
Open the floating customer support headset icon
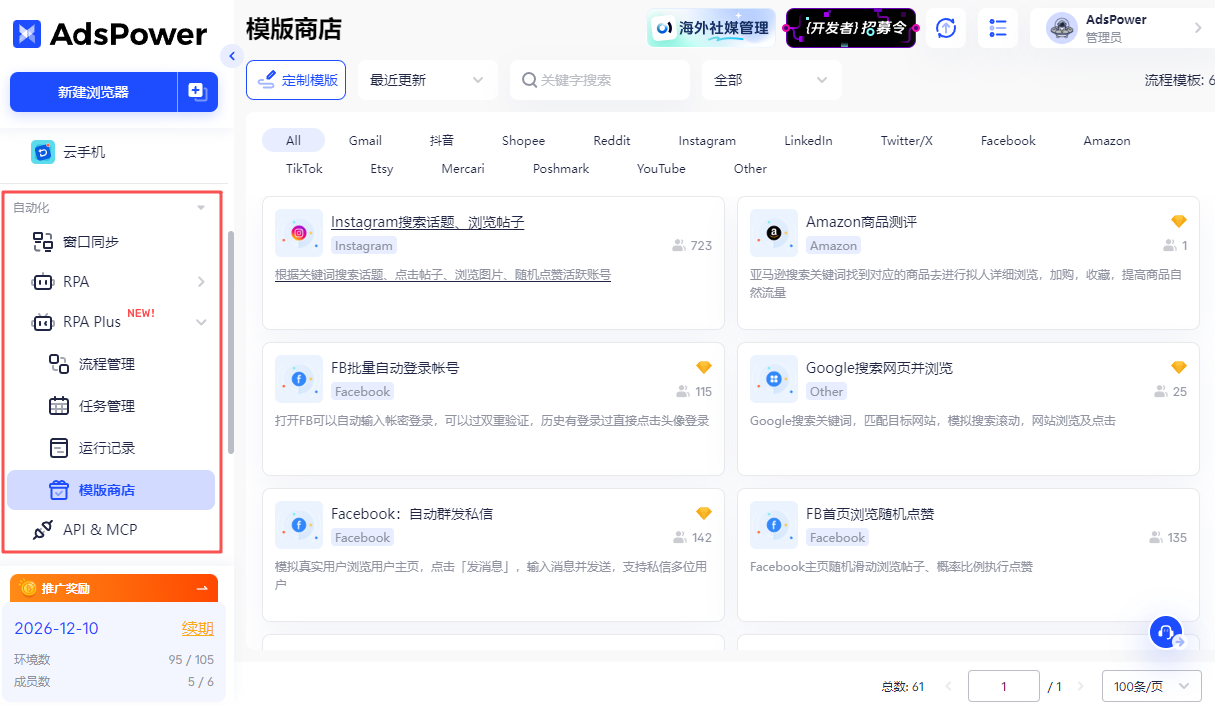[1166, 632]
